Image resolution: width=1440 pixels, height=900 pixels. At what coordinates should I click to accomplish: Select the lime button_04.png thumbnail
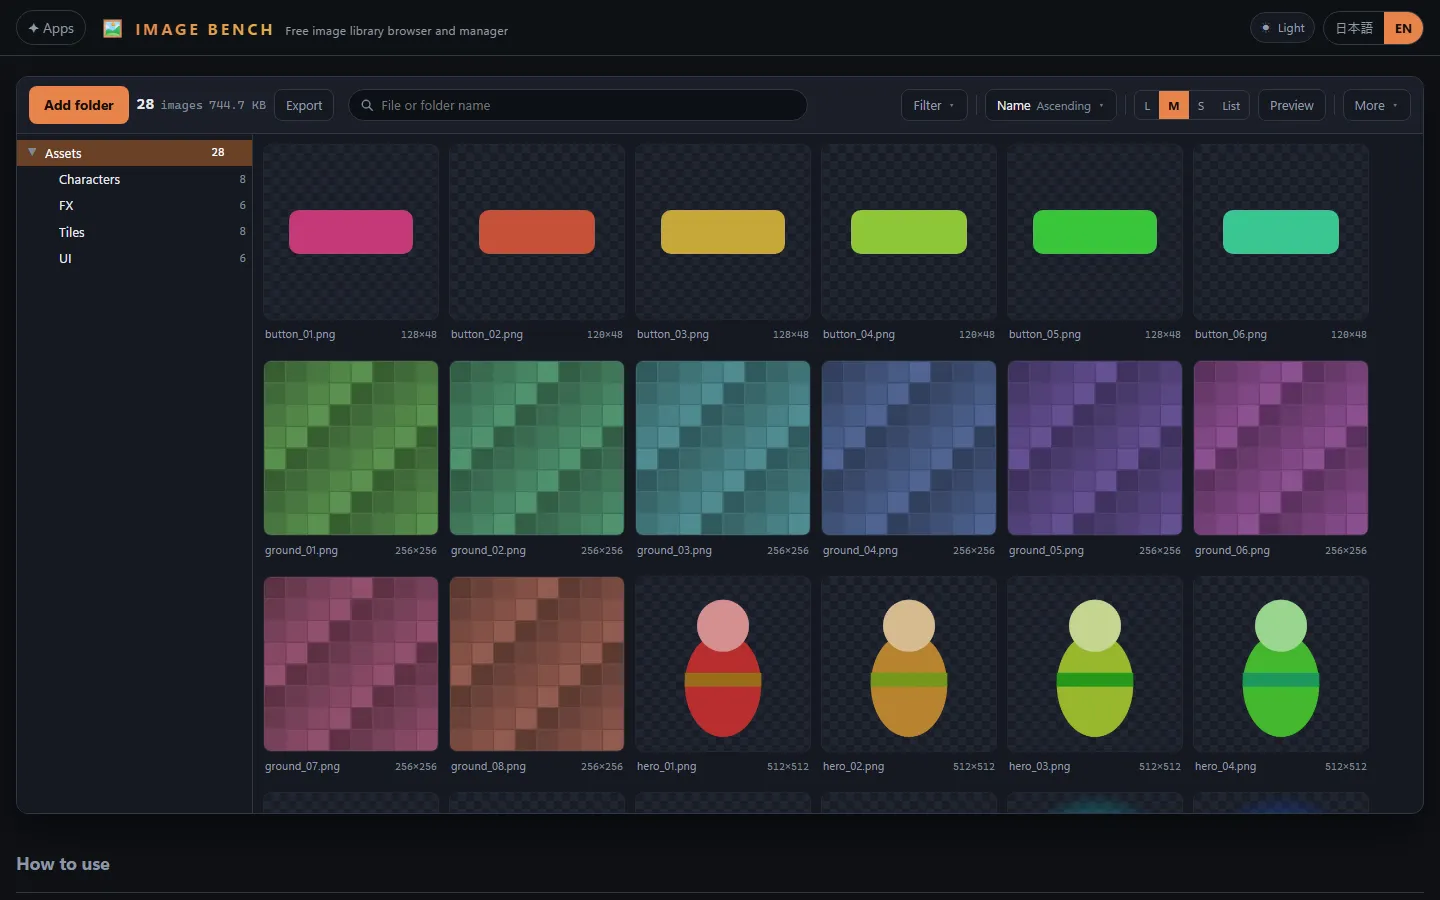click(x=909, y=232)
